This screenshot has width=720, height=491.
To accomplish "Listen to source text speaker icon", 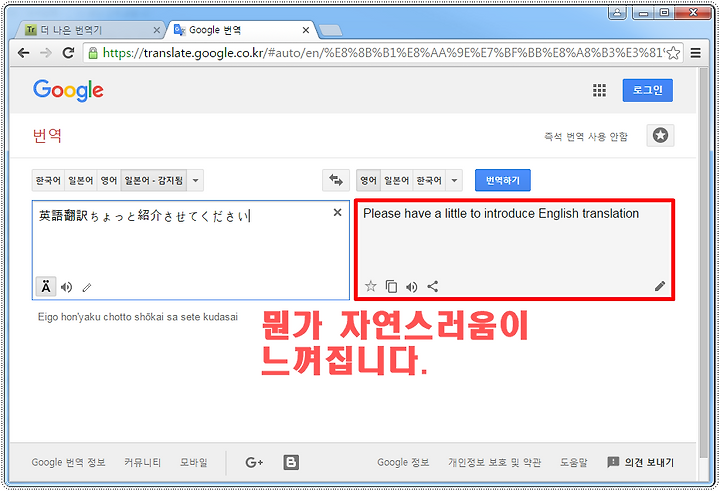I will click(67, 287).
